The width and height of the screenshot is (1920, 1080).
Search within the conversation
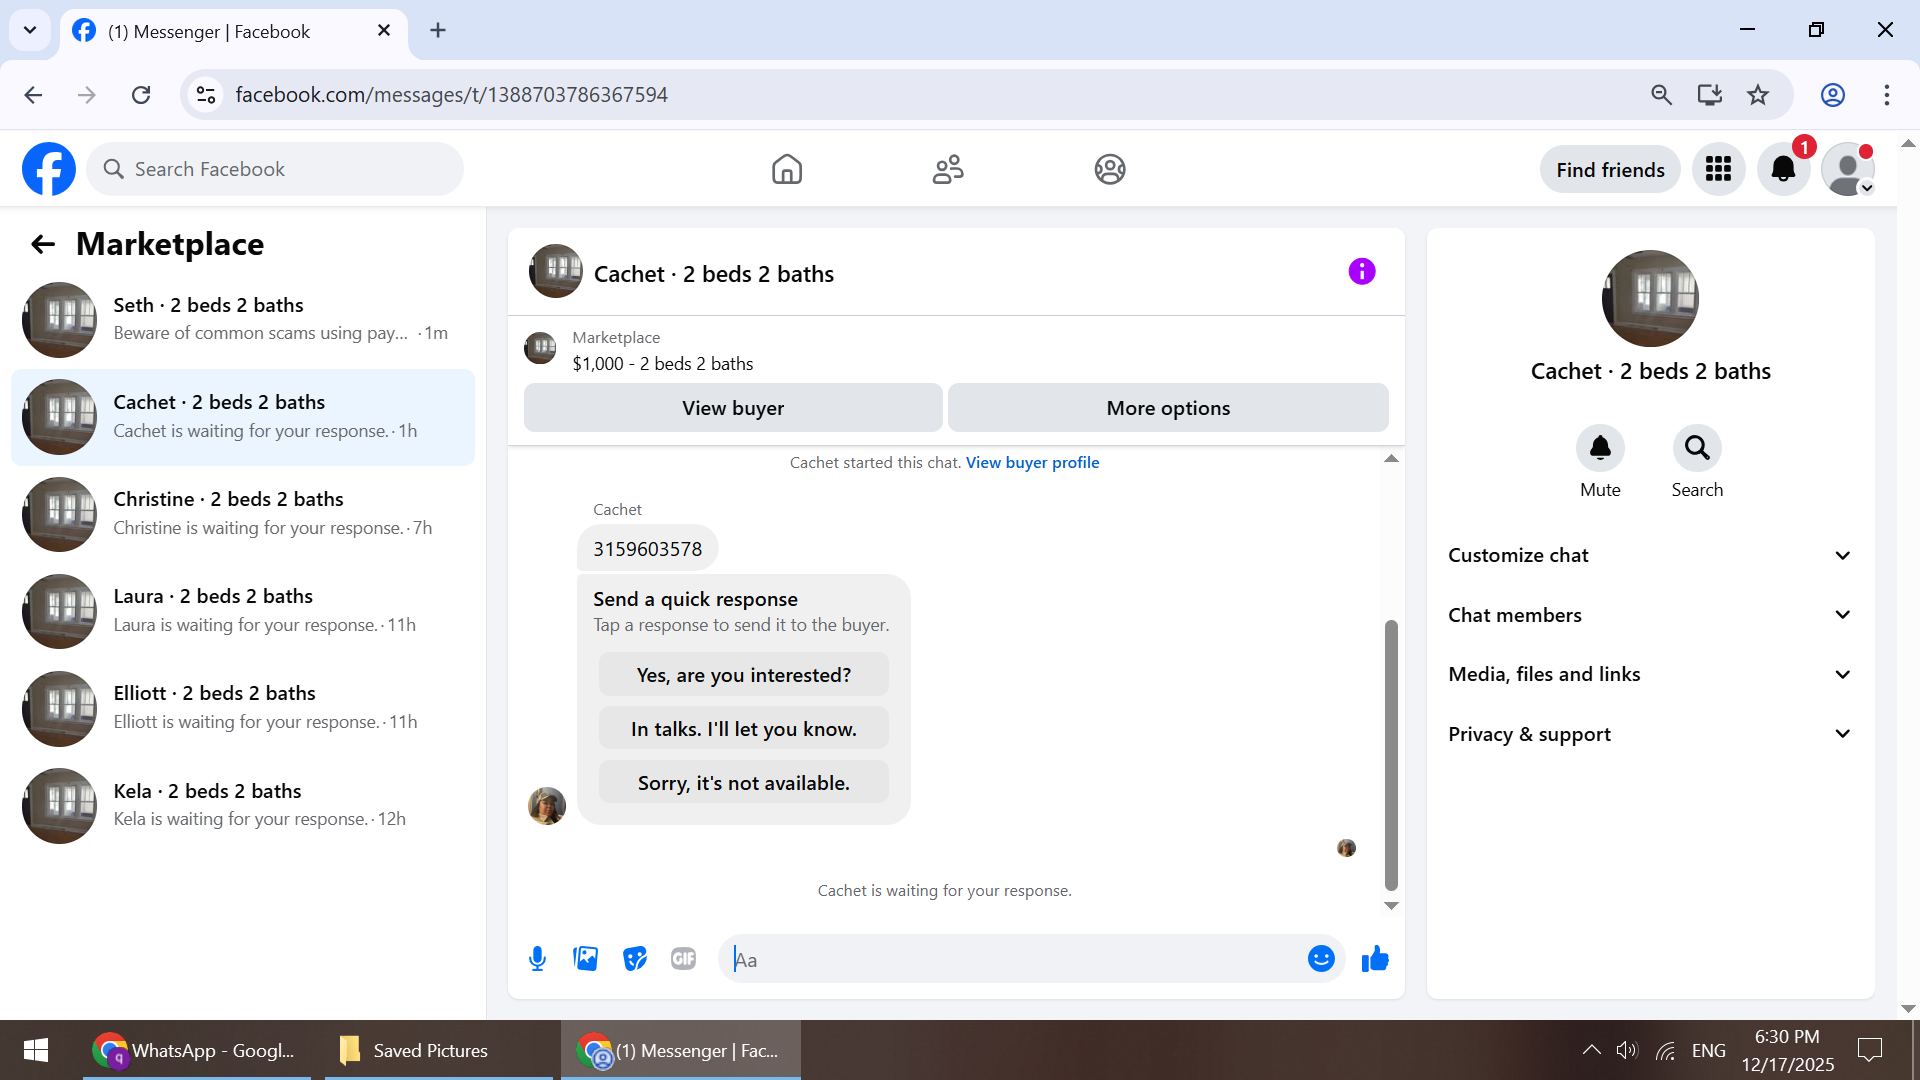click(x=1697, y=449)
